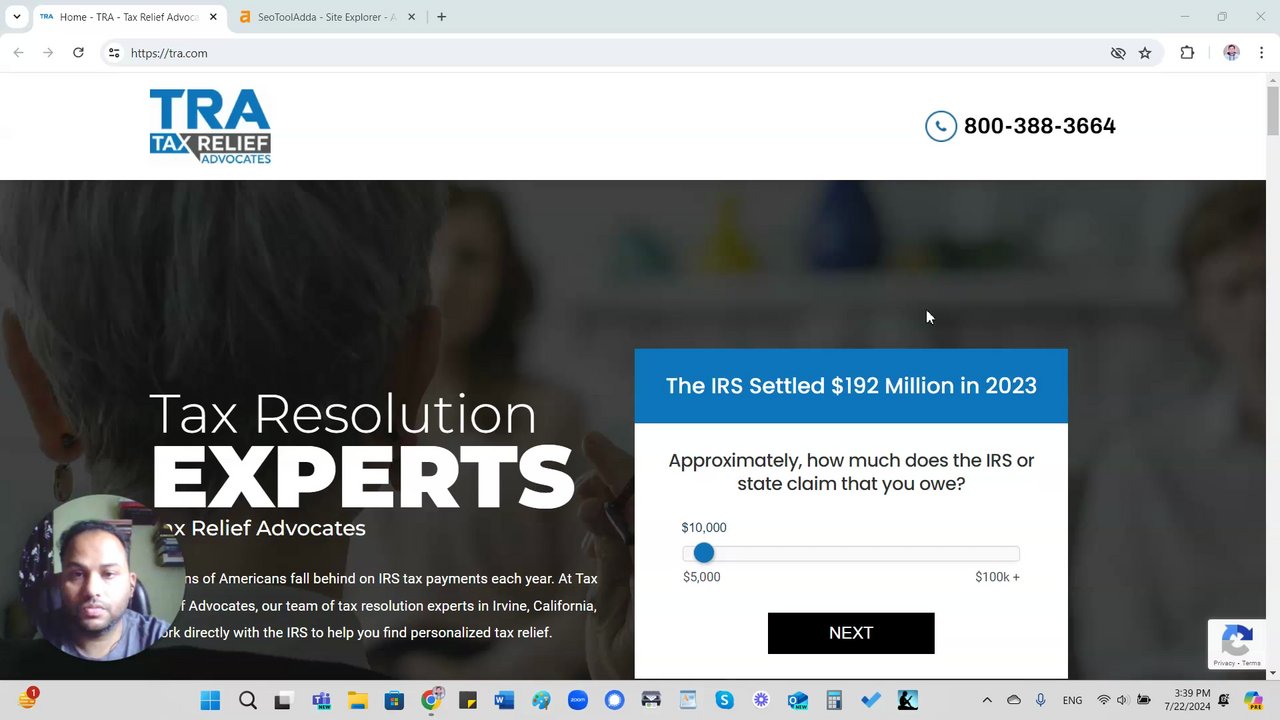Click the "The IRS Settled $192 Million in 2023" banner
This screenshot has height=720, width=1280.
point(851,386)
